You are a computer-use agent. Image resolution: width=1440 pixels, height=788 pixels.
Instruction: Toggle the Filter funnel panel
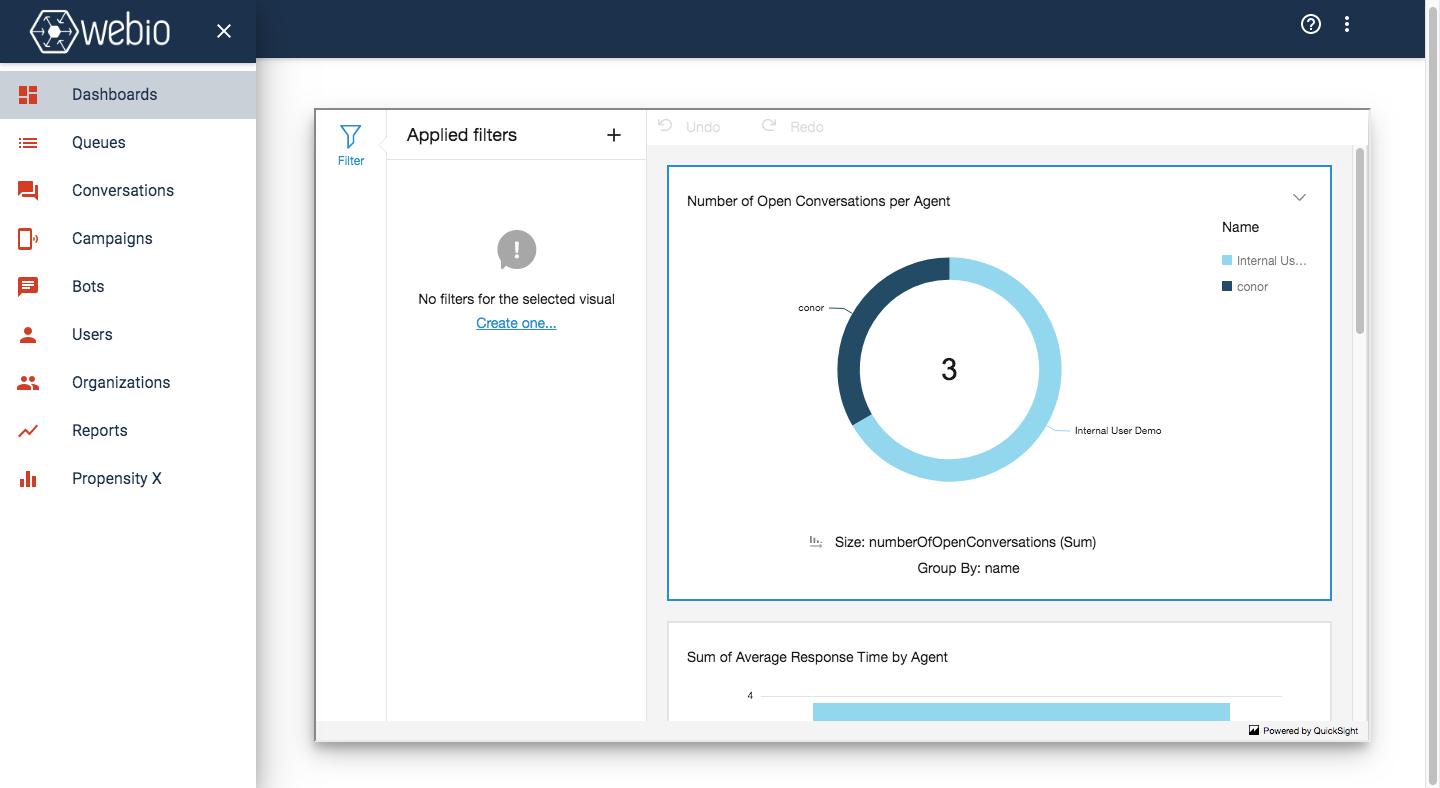point(351,145)
